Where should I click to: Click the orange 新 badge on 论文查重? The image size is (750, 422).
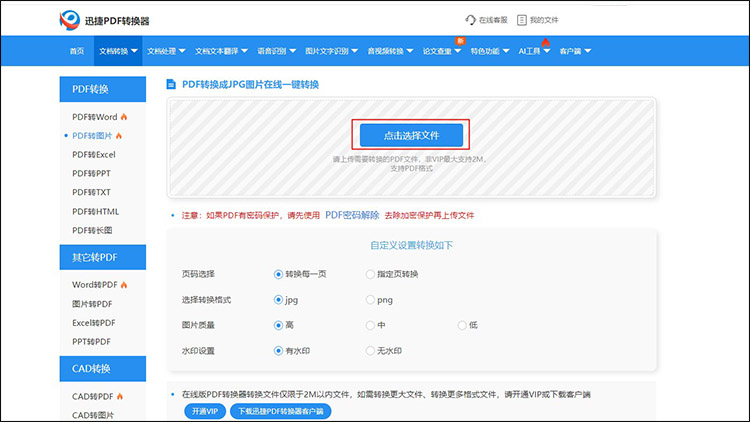tap(460, 41)
